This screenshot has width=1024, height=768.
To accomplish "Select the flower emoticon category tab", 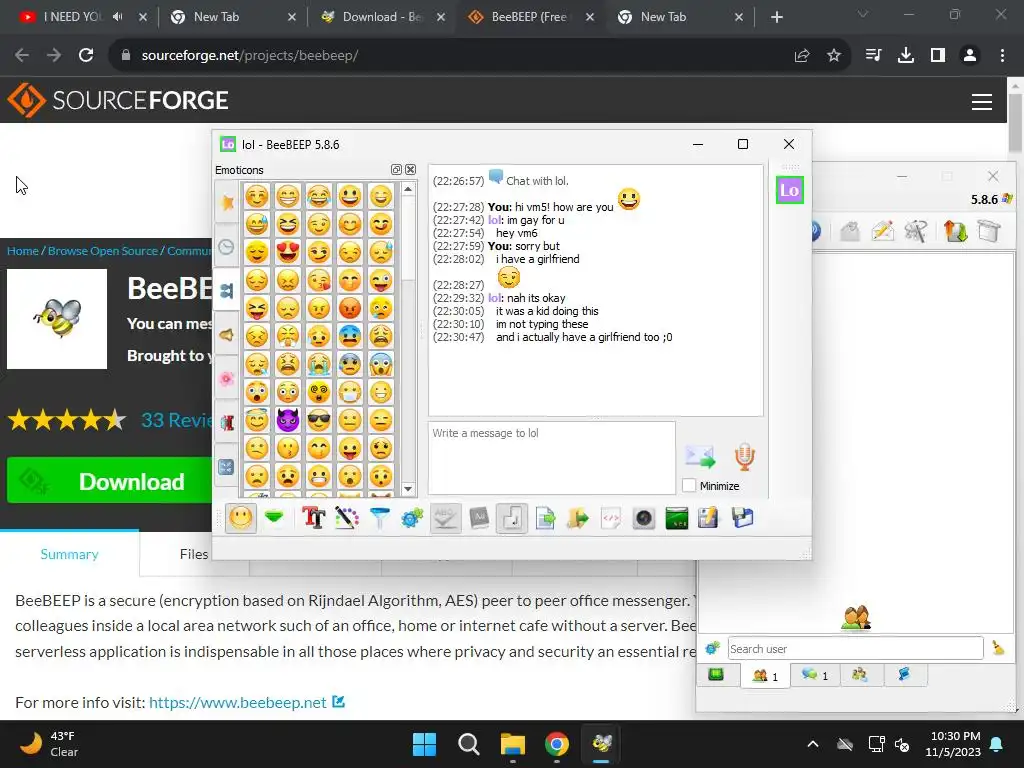I will [x=227, y=379].
